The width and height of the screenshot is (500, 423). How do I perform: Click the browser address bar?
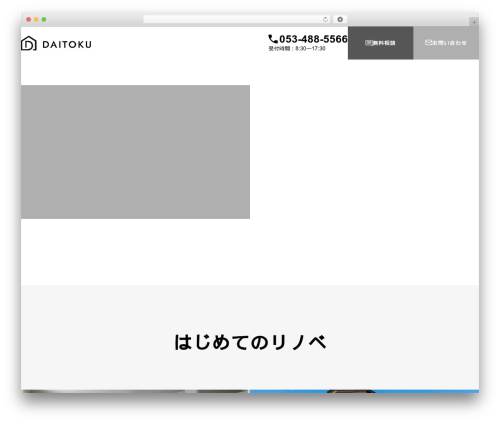tap(237, 19)
